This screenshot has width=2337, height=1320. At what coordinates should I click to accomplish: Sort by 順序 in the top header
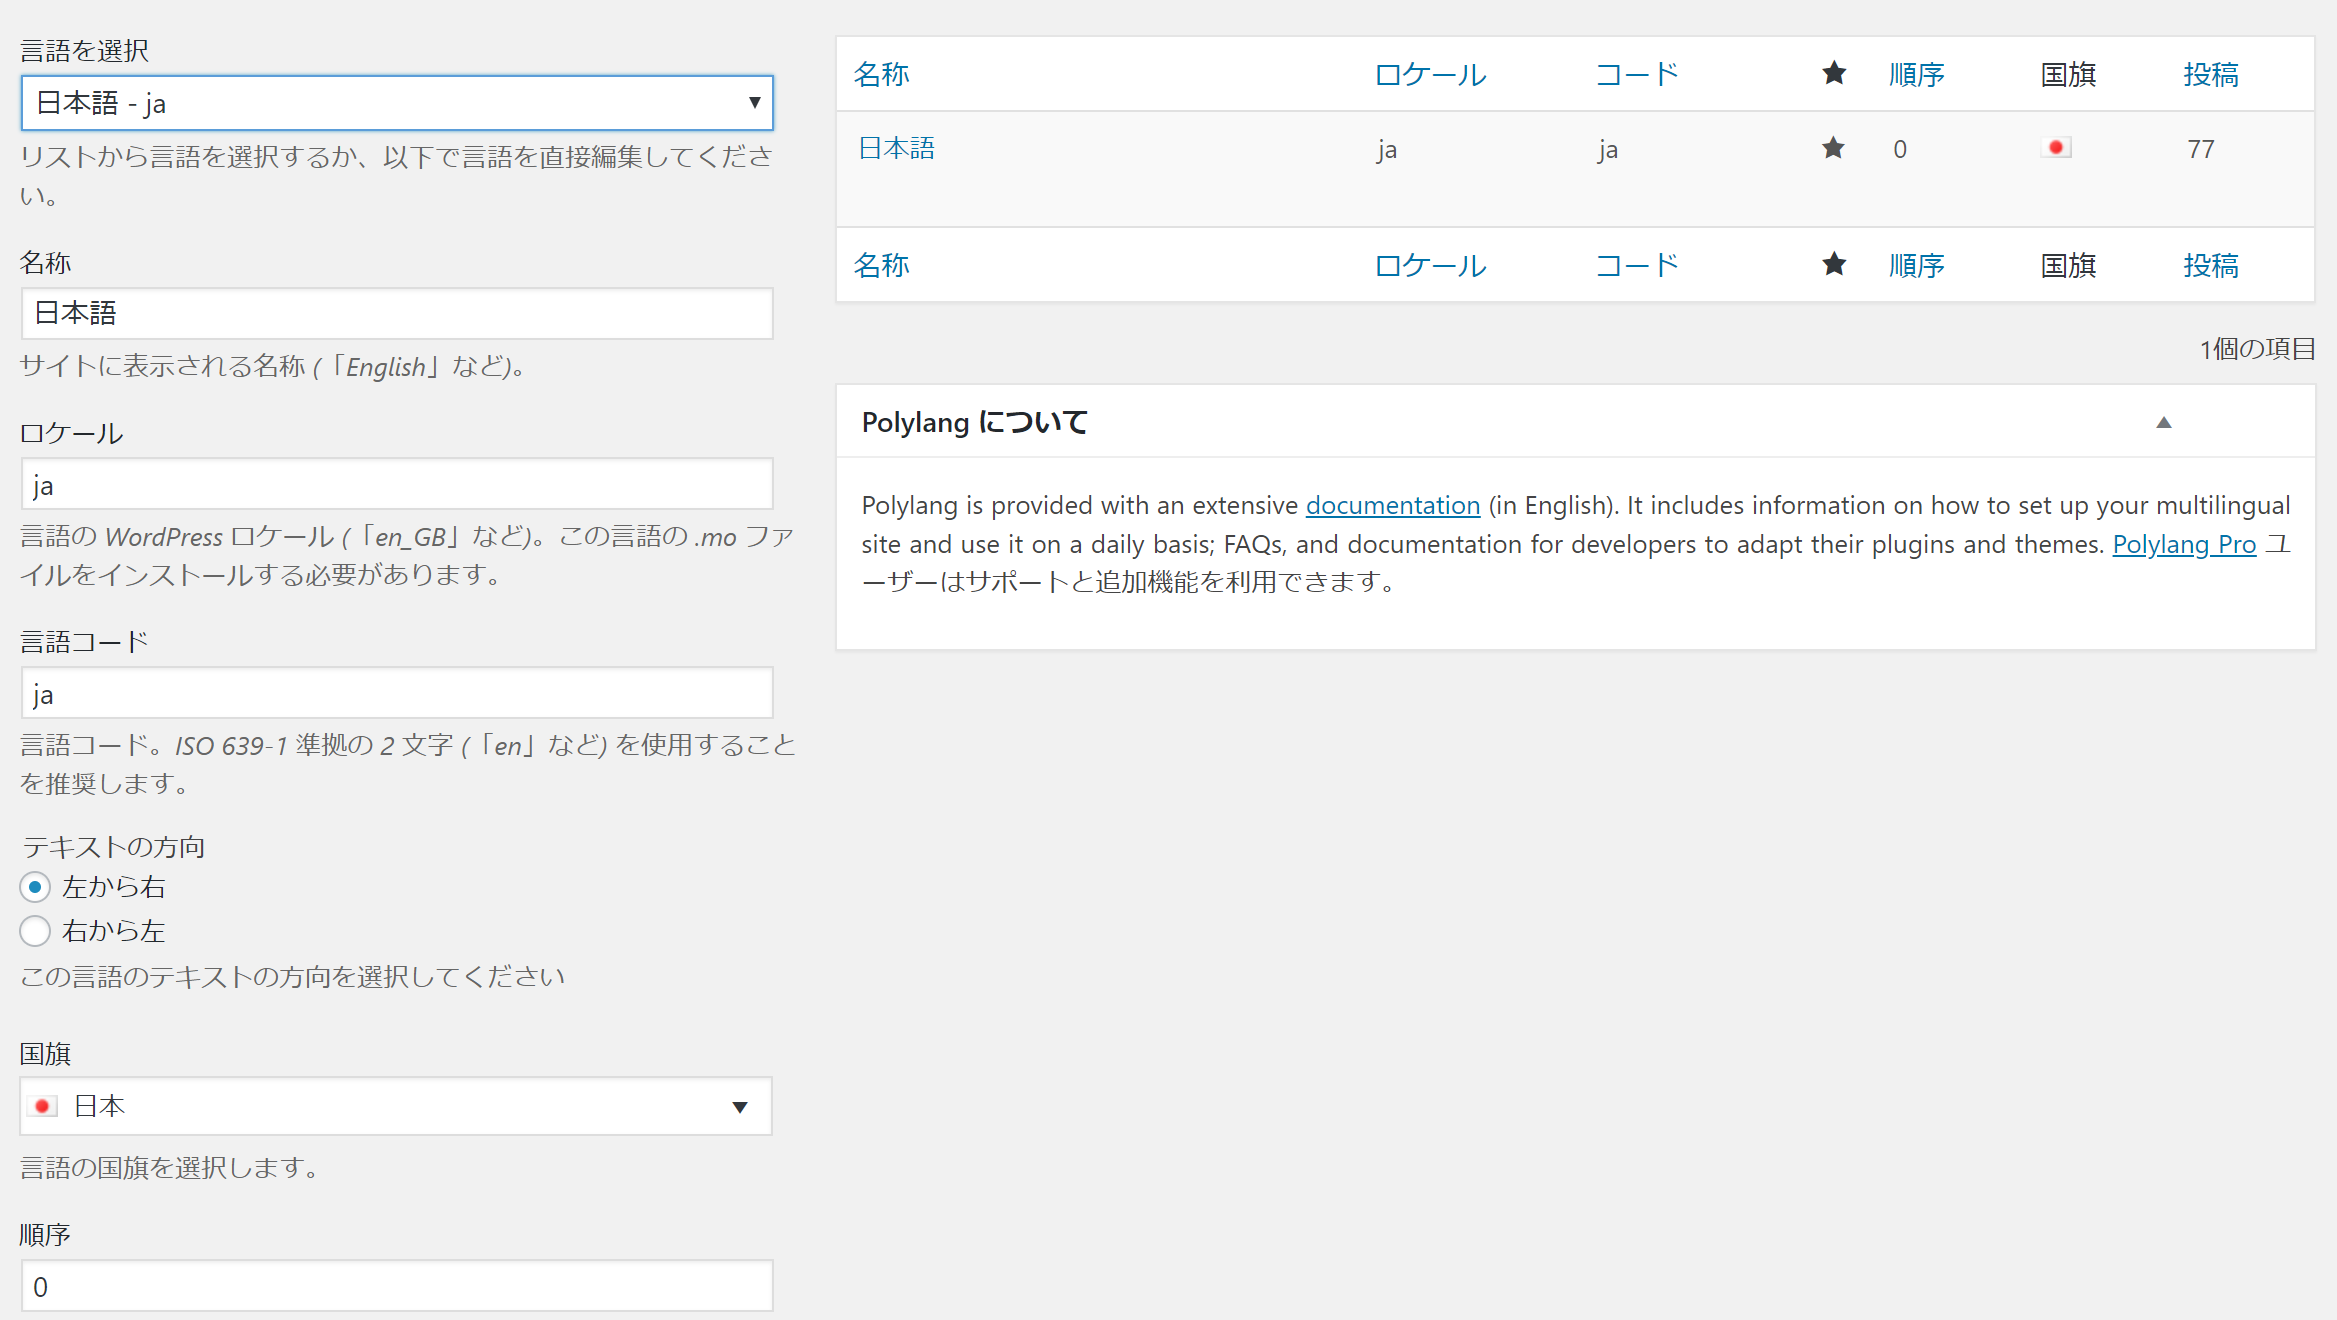tap(1916, 74)
